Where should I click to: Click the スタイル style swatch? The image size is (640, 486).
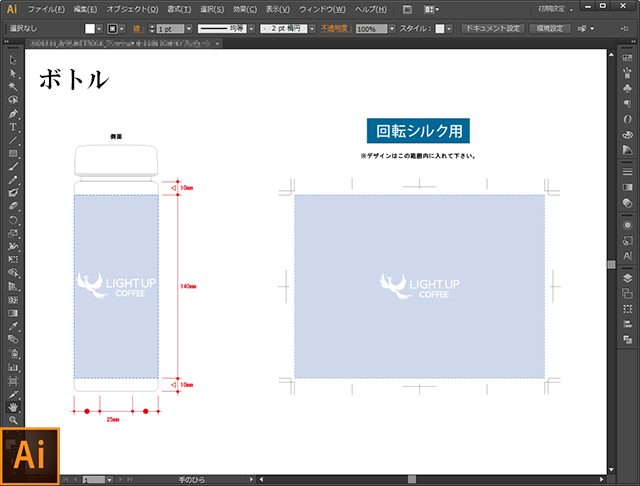(440, 29)
